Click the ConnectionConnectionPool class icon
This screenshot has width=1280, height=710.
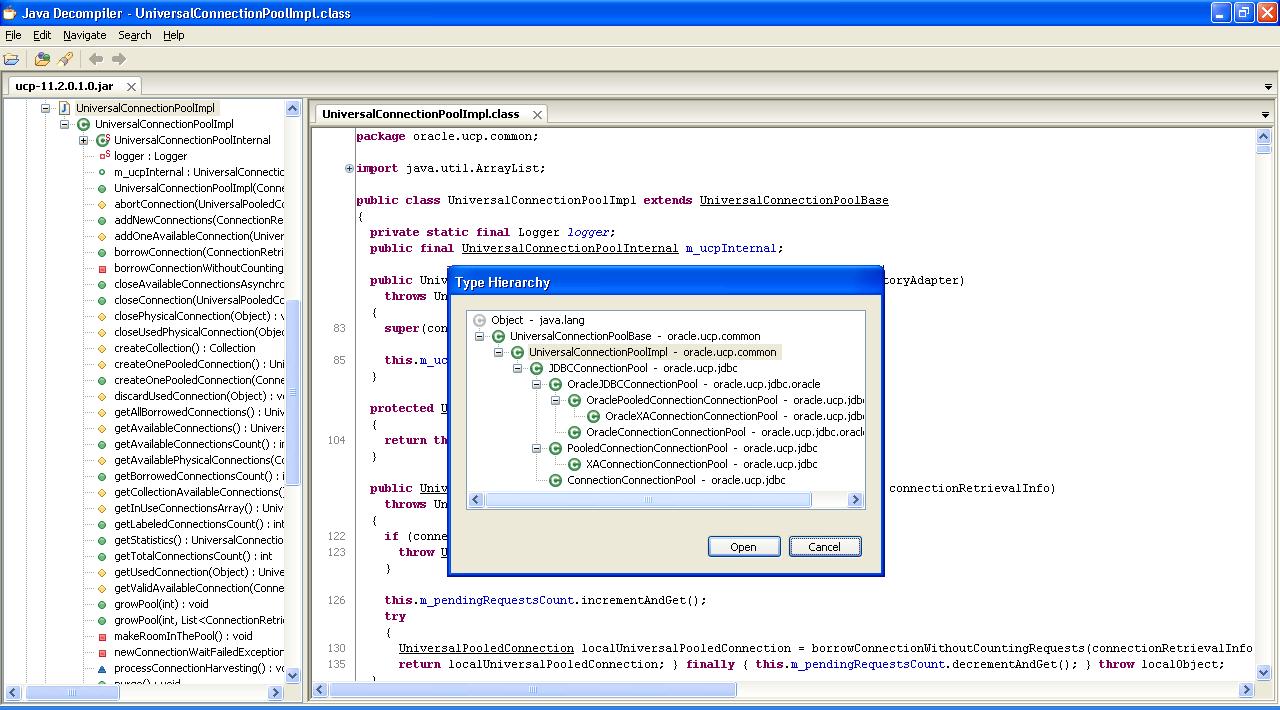pyautogui.click(x=555, y=480)
